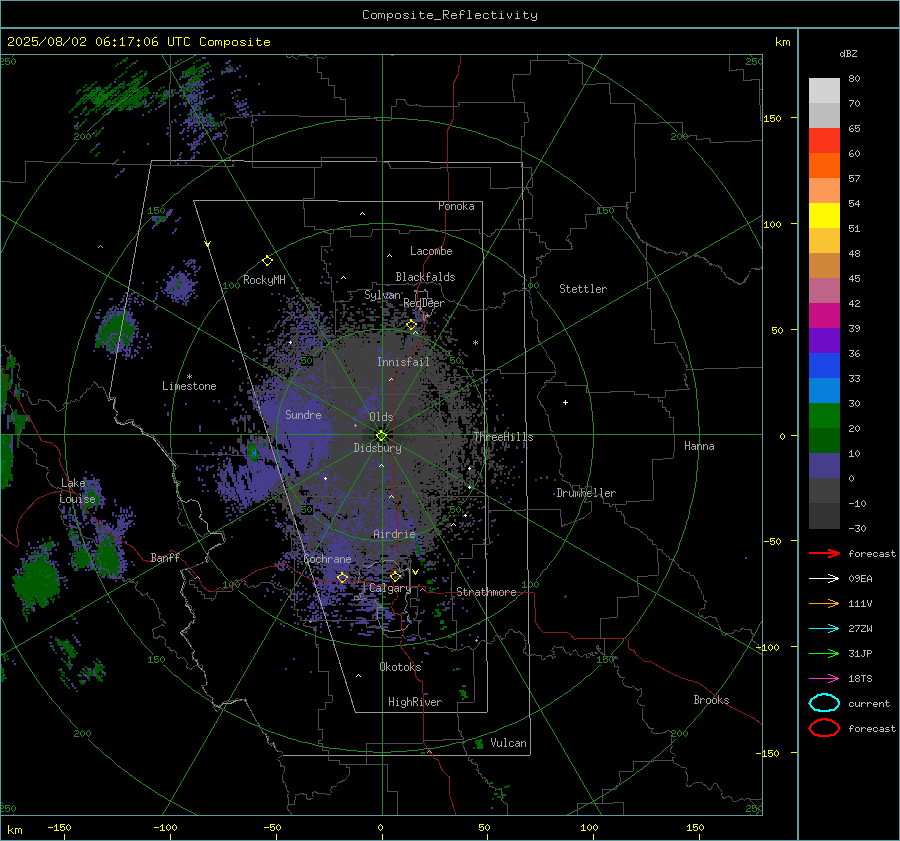Click the cyan 27ZW arrow legend icon
Screen dimensions: 900x841
[x=824, y=629]
